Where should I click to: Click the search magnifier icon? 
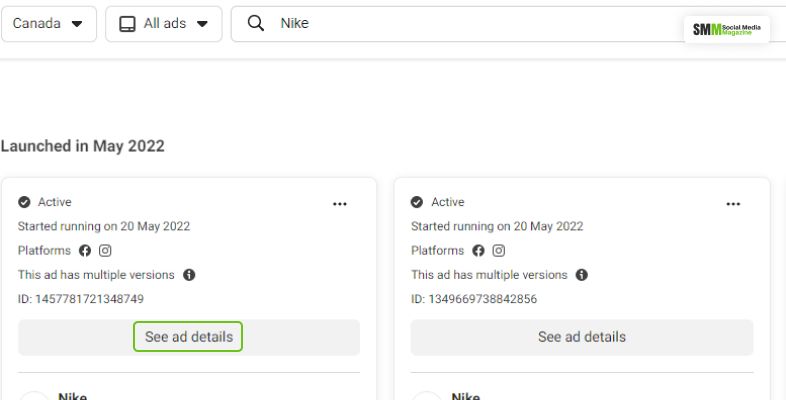tap(256, 24)
